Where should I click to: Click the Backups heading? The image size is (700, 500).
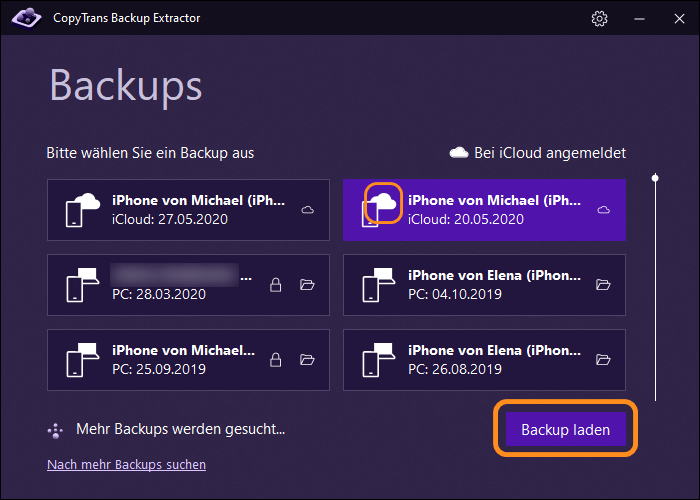(x=126, y=86)
